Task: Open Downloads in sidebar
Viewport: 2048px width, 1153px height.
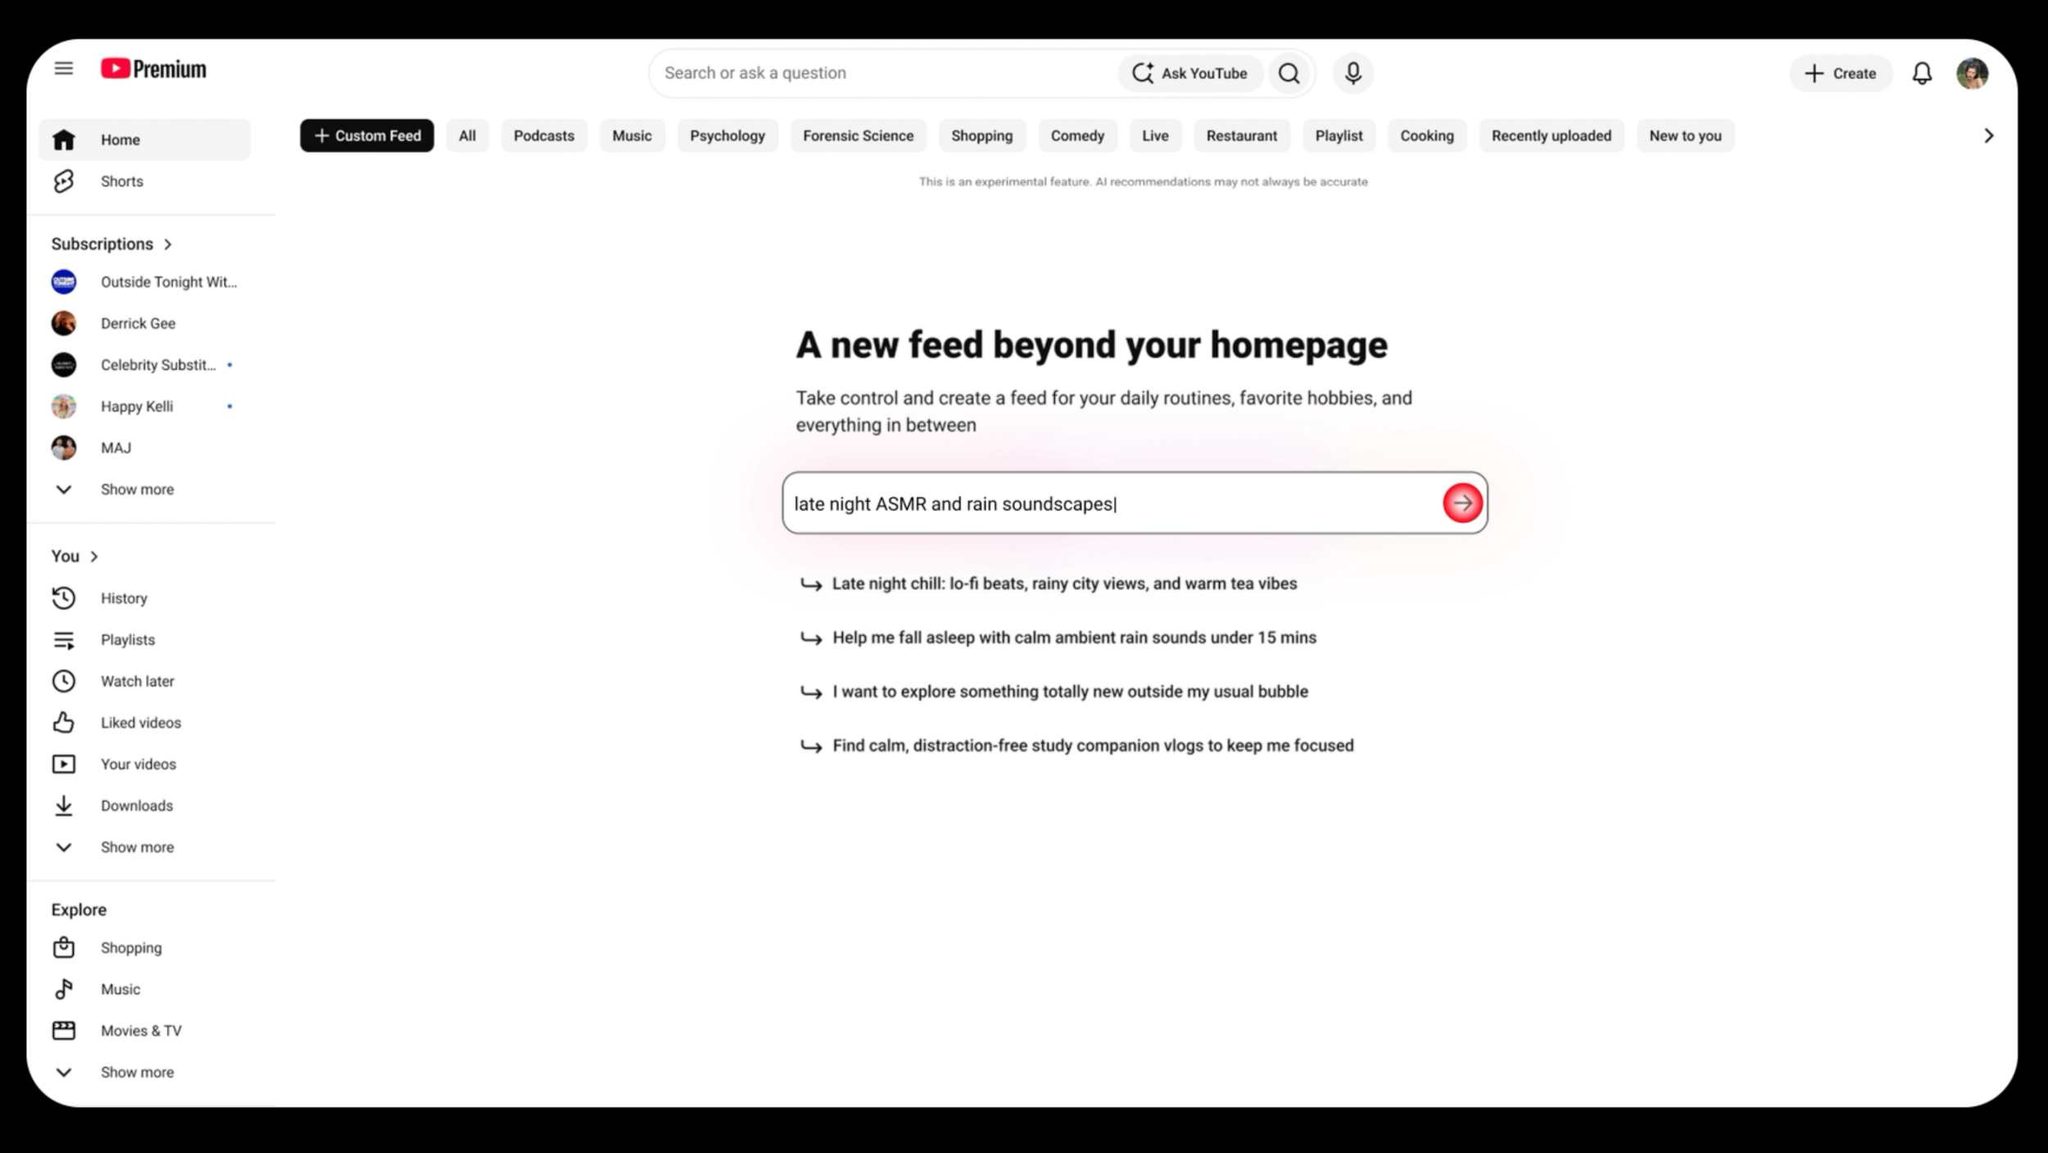Action: pos(145,806)
